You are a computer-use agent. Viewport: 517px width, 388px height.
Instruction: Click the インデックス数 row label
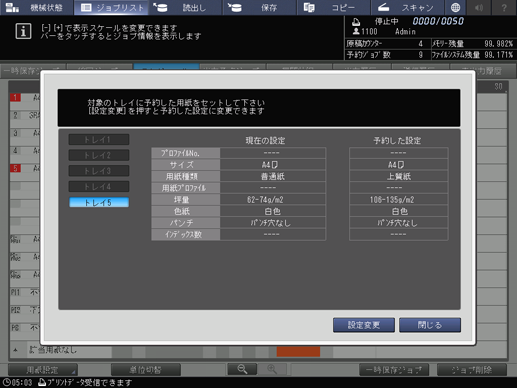tap(186, 234)
